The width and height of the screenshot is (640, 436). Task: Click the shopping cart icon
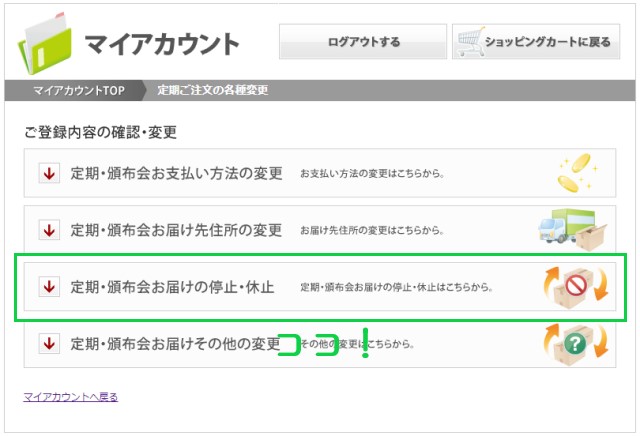click(469, 42)
